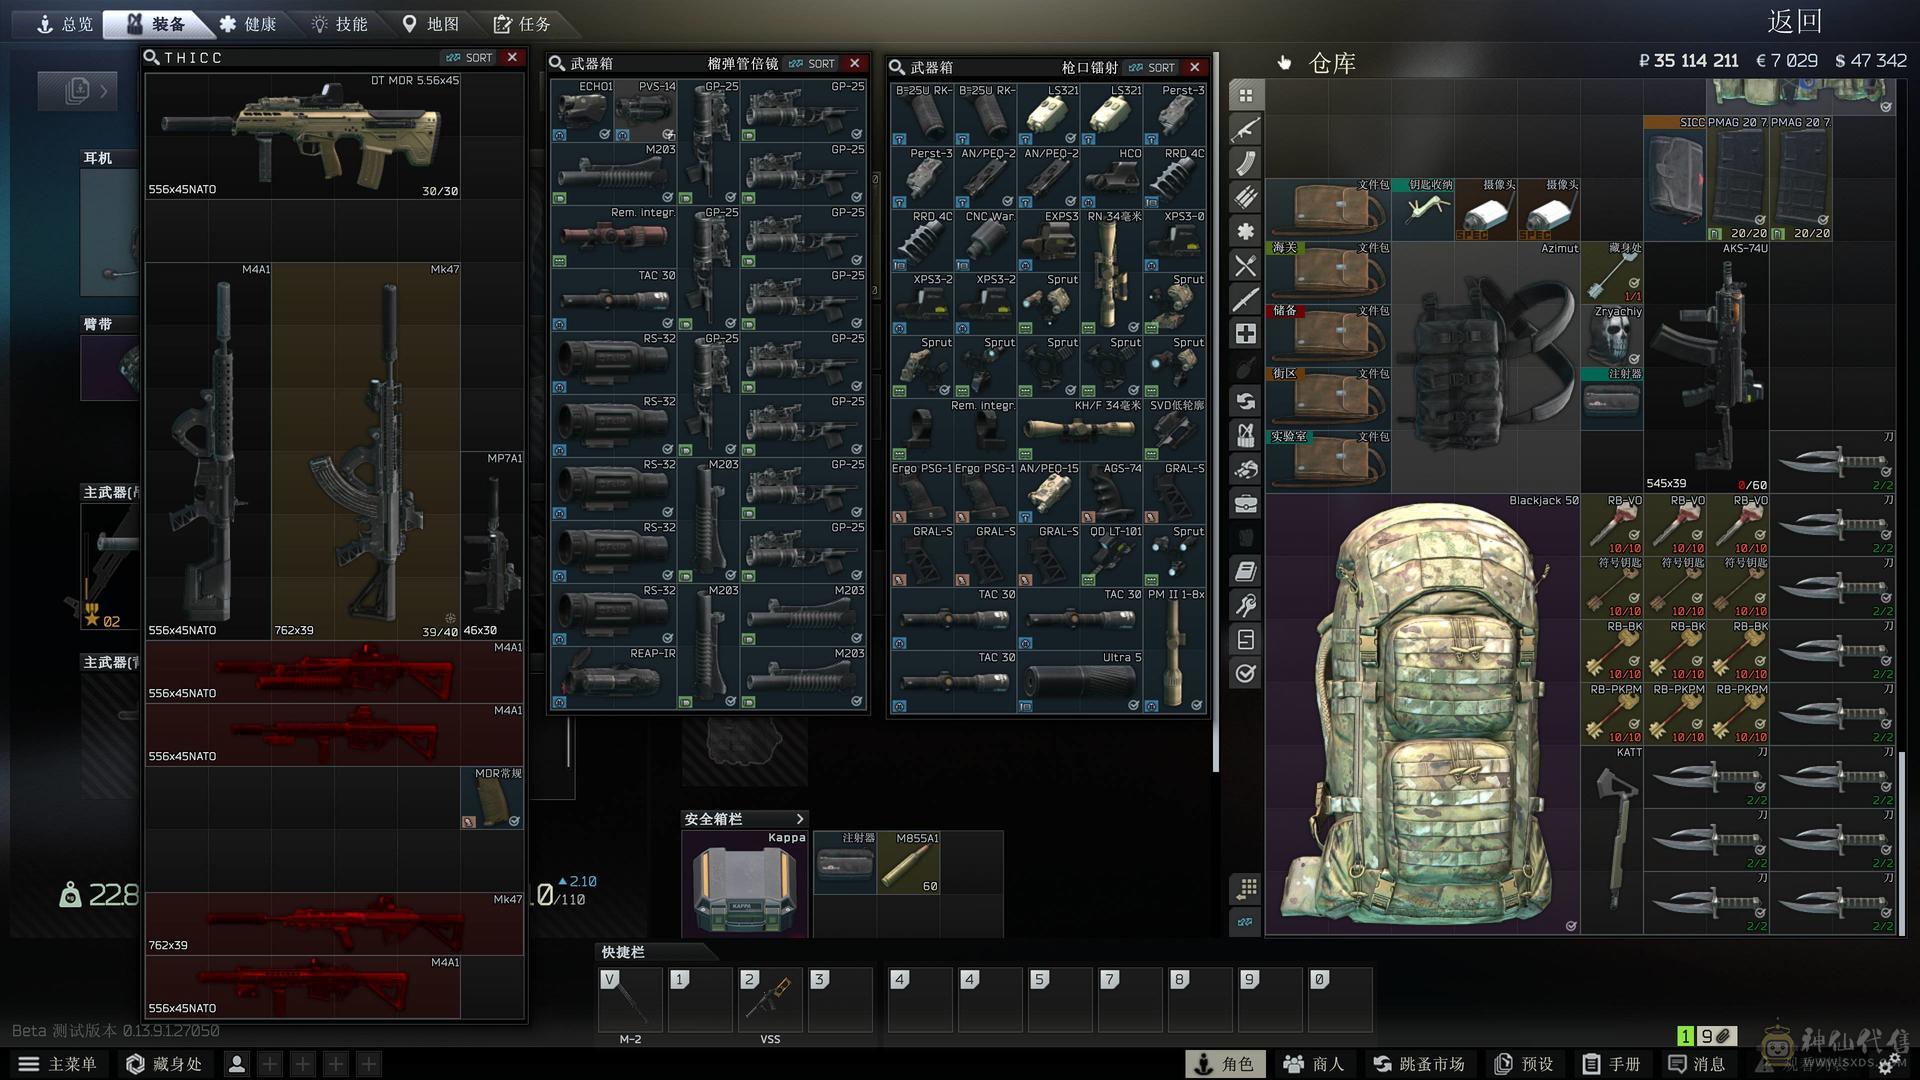Select the Azimut chest rig

click(1486, 367)
